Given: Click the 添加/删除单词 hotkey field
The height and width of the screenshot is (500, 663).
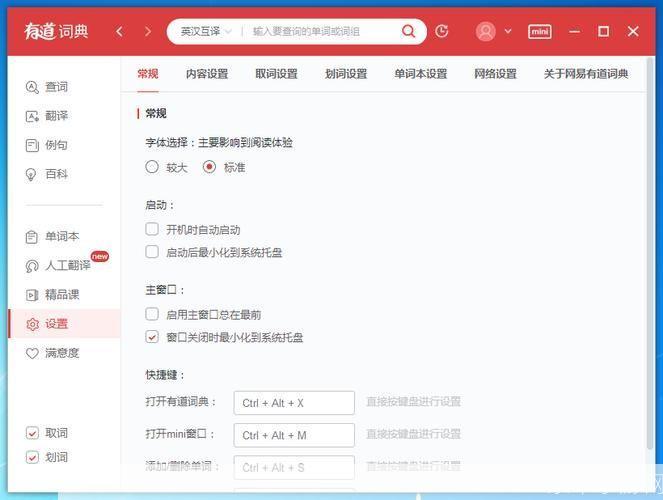Looking at the screenshot, I should (294, 467).
